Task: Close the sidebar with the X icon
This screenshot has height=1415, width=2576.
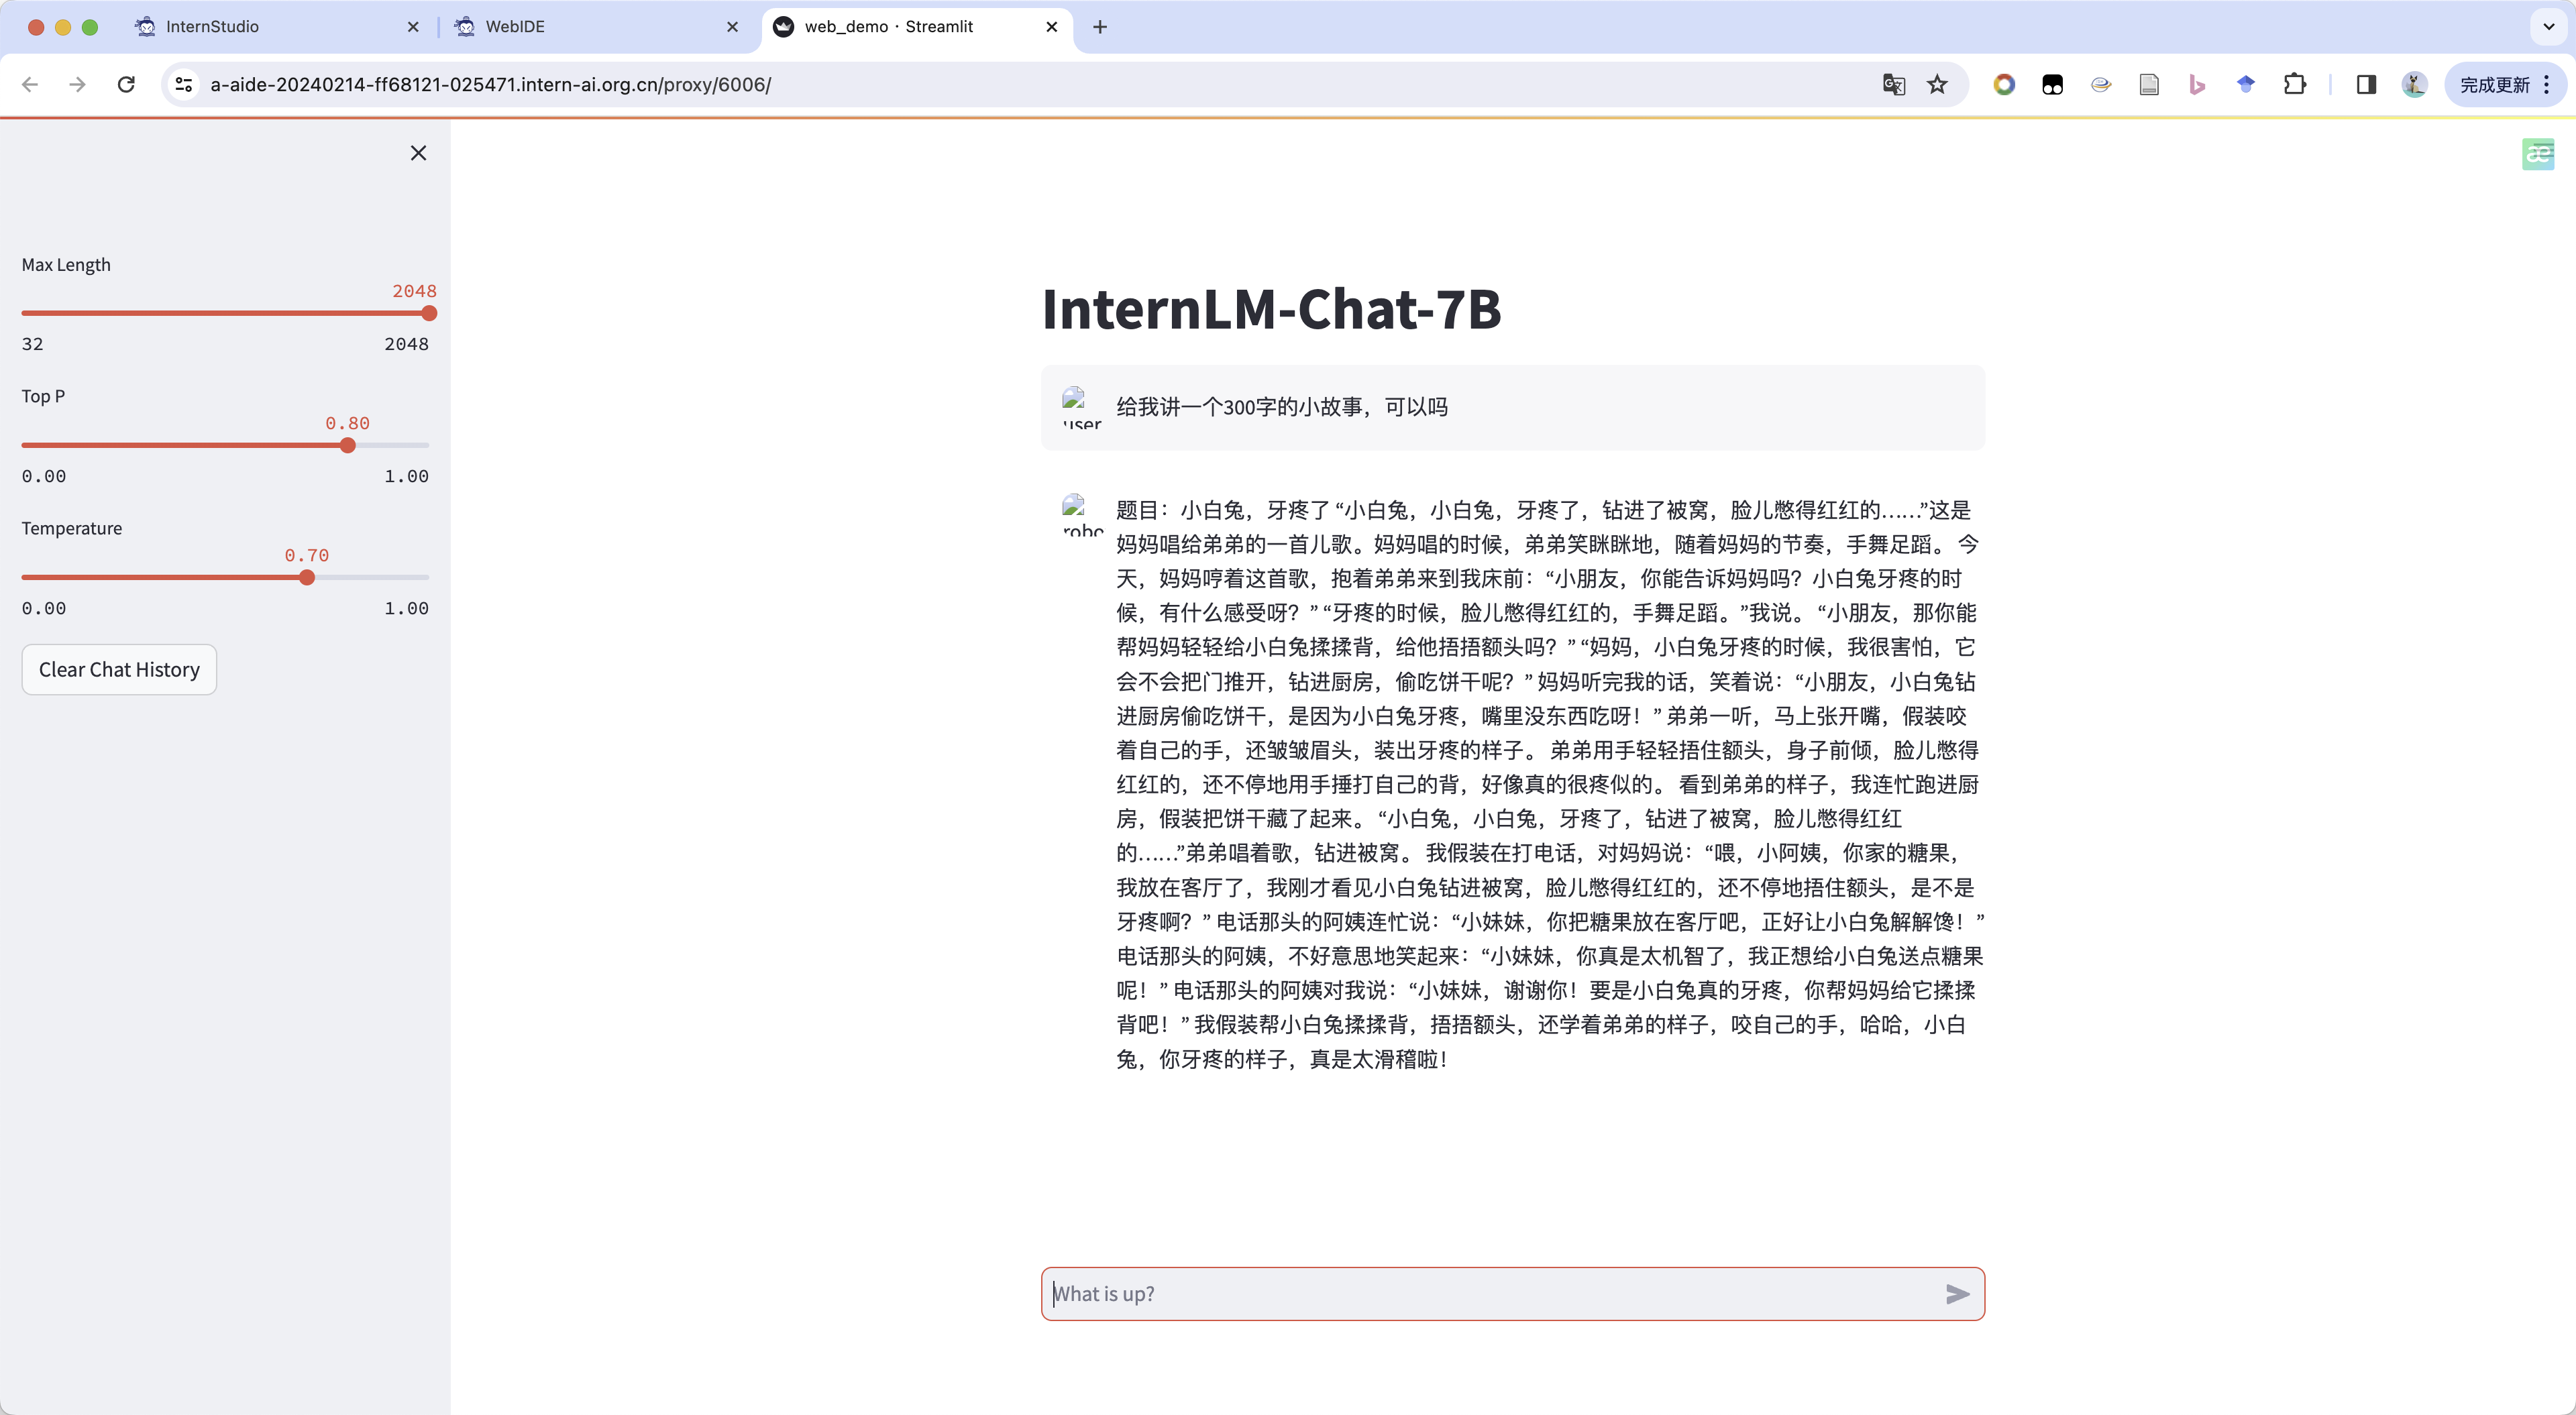Action: coord(418,153)
